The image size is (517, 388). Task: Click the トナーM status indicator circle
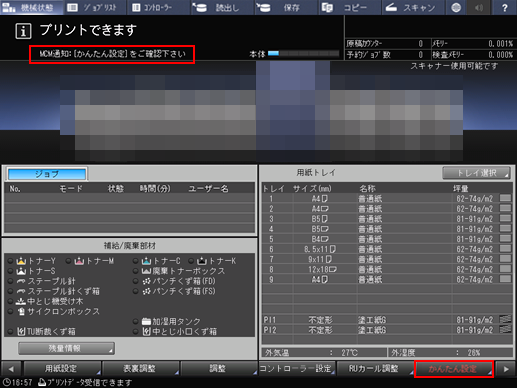coord(69,261)
